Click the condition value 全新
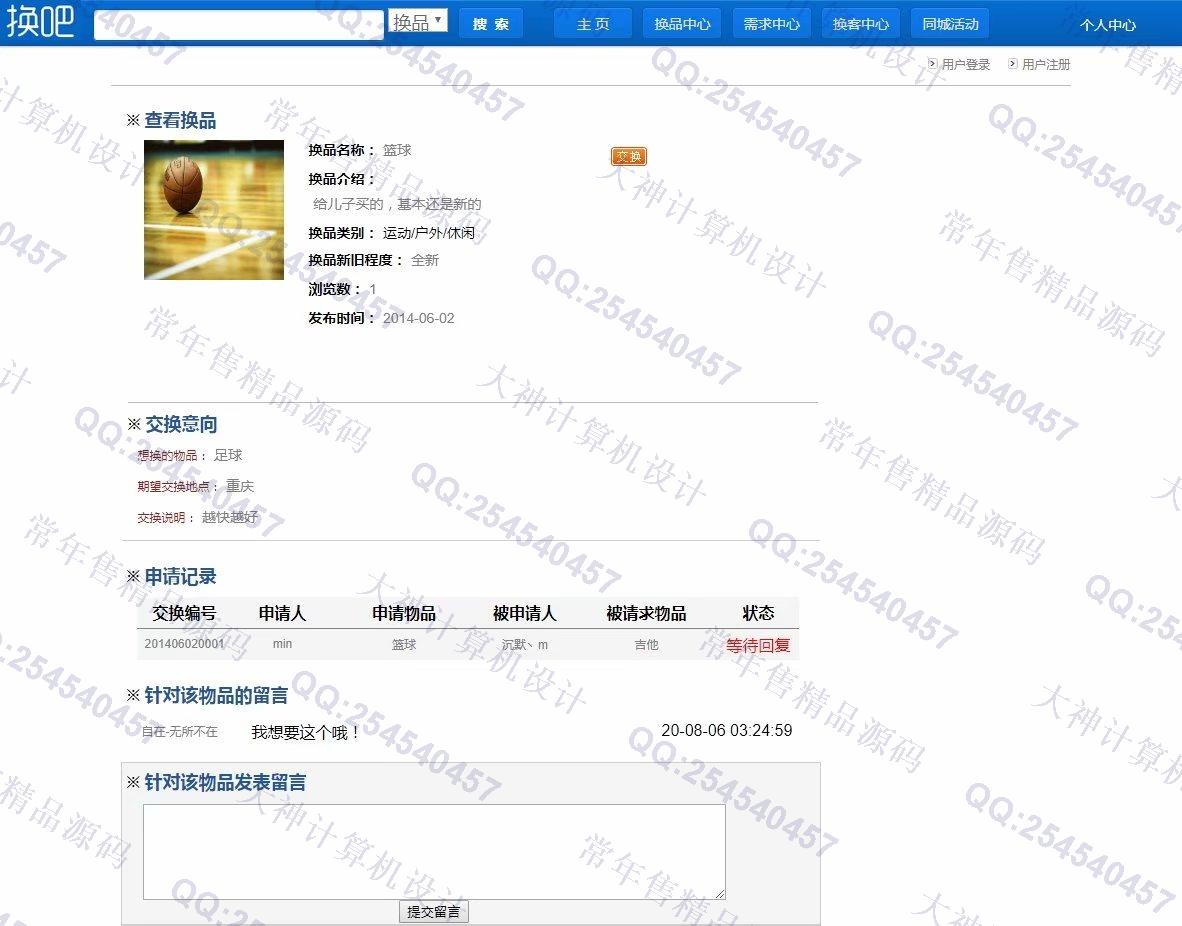Viewport: 1182px width, 926px height. click(x=425, y=260)
